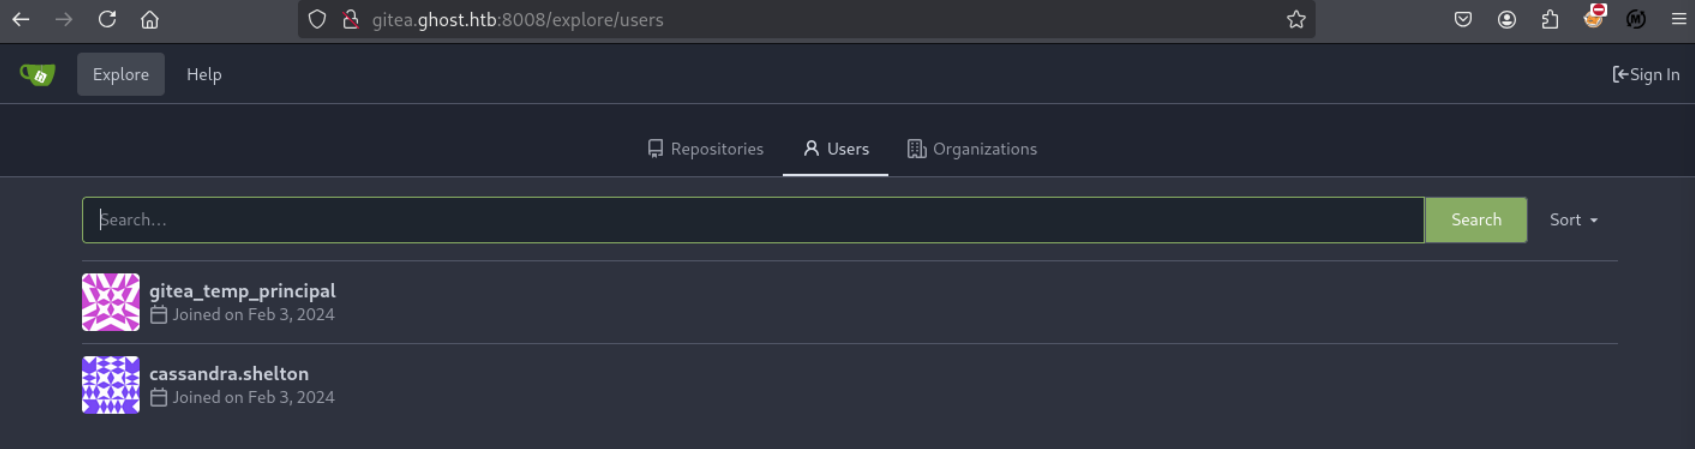Open the extensions puzzle icon
Viewport: 1695px width, 449px height.
tap(1550, 19)
